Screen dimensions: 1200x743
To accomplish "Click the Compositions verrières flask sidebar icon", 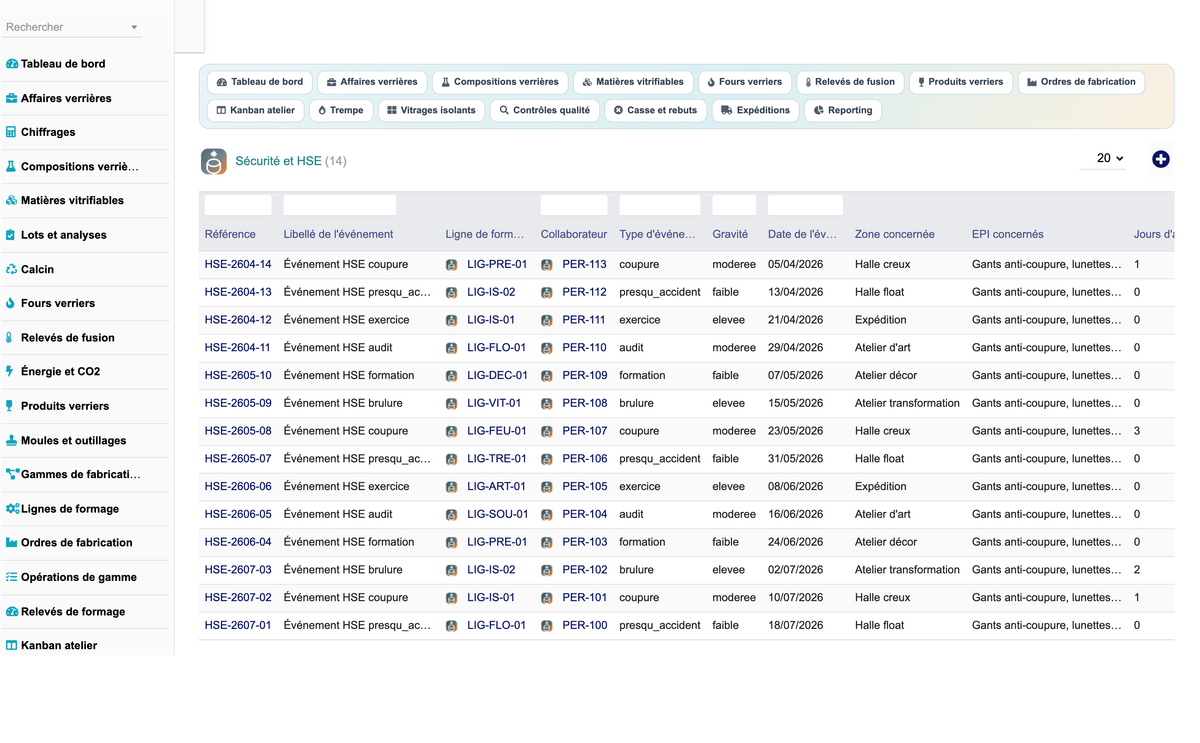I will click(11, 167).
